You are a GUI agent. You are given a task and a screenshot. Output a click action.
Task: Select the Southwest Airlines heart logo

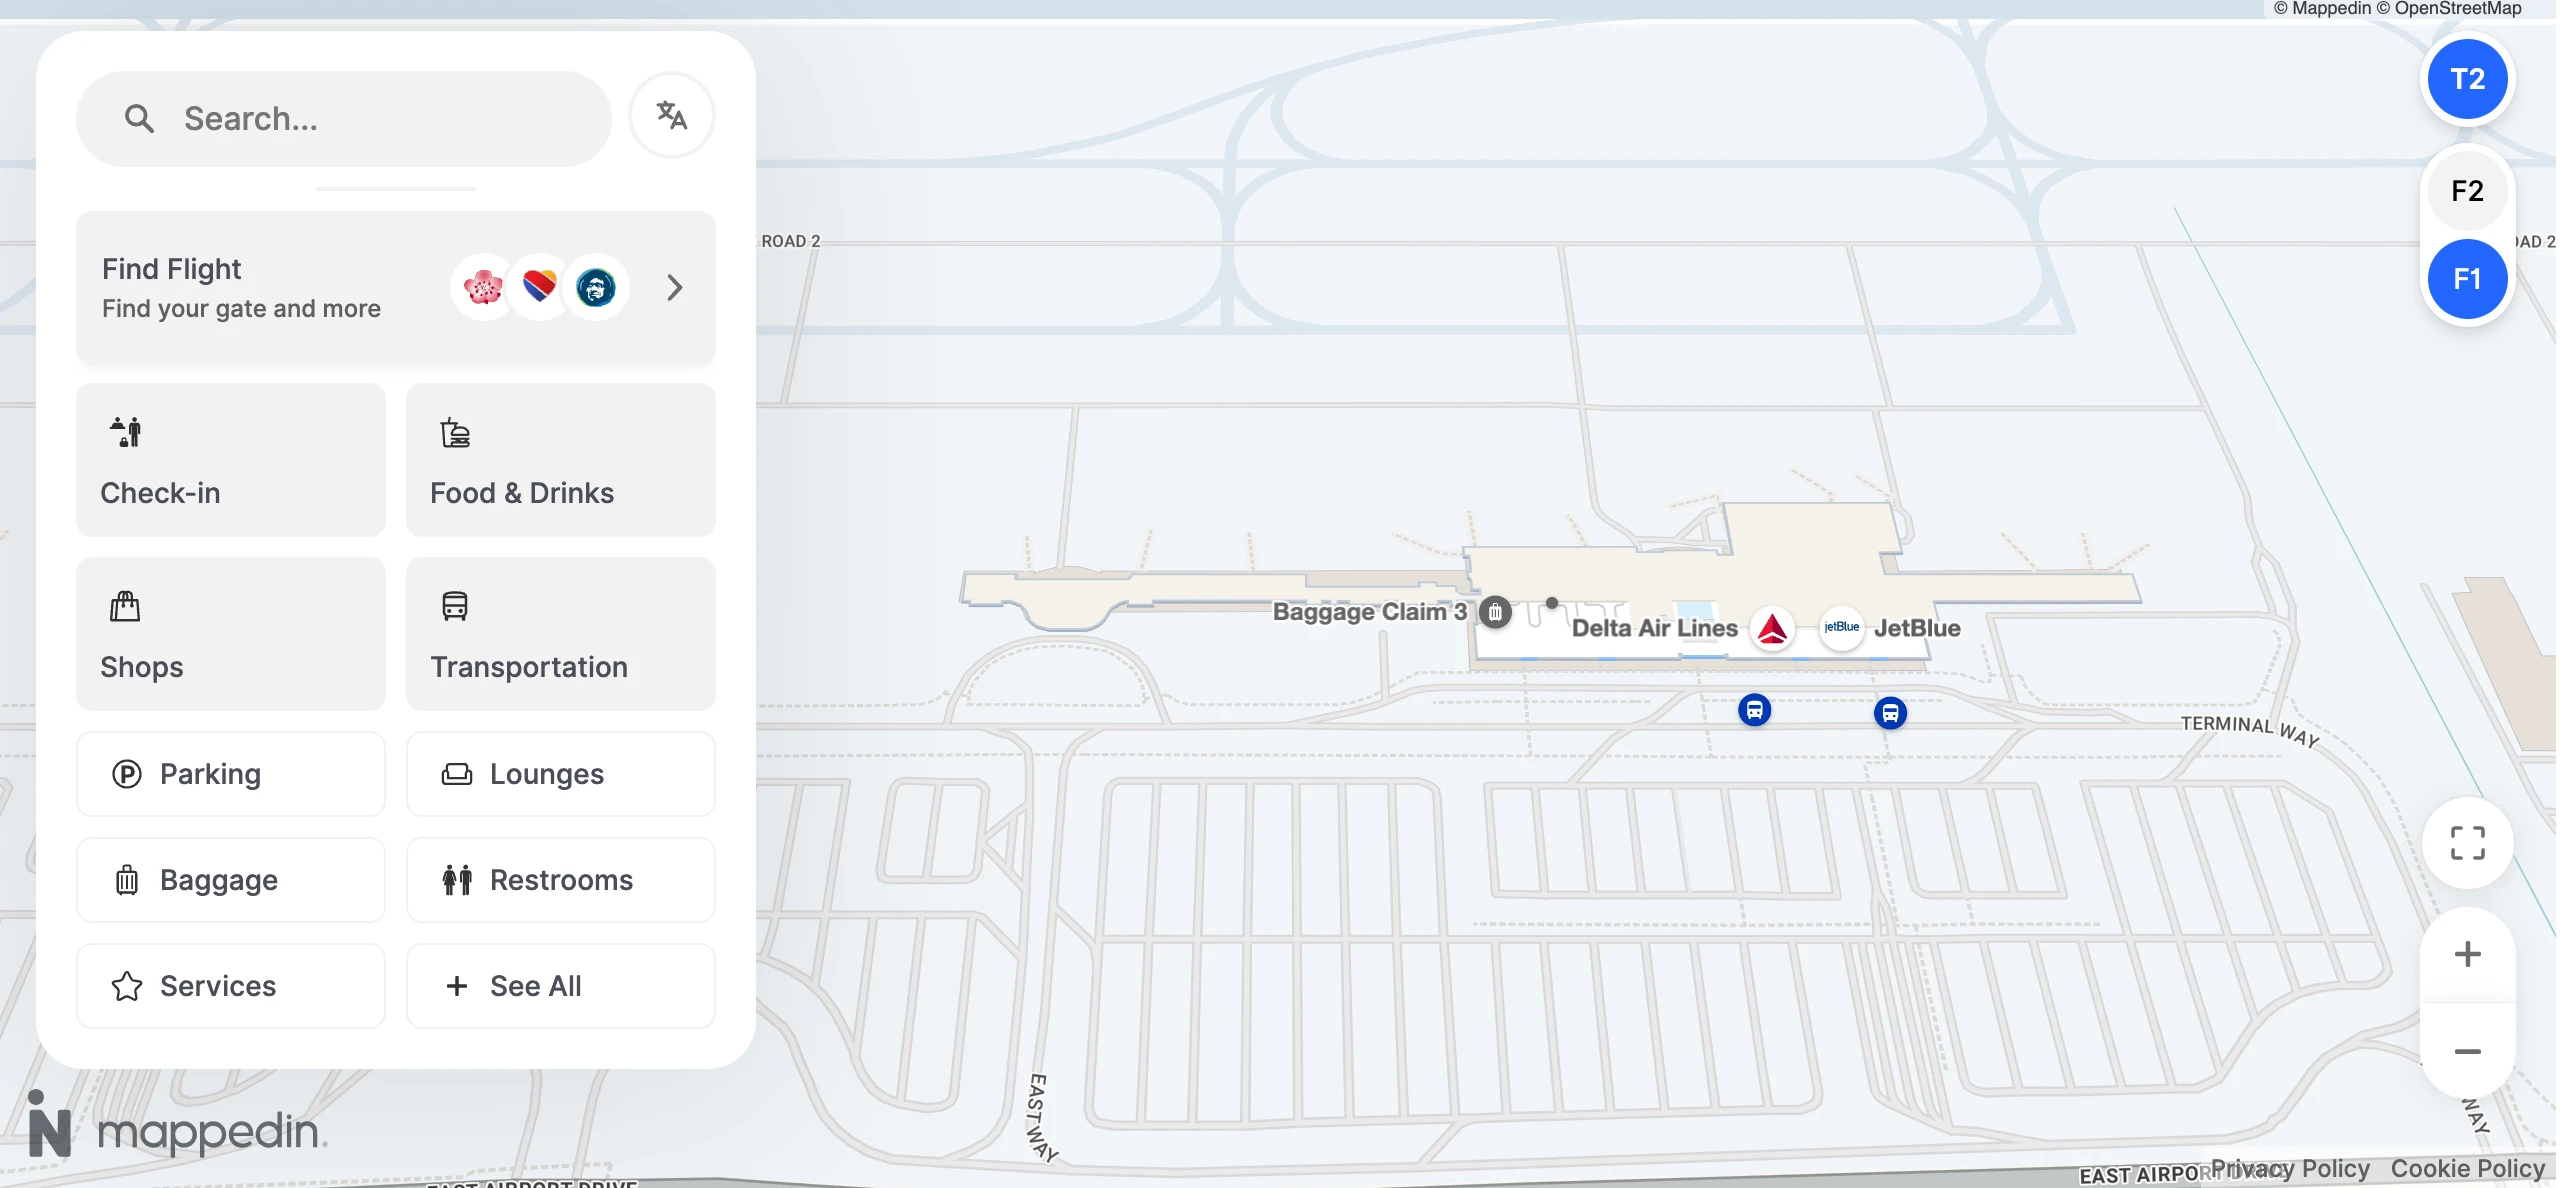pyautogui.click(x=540, y=287)
